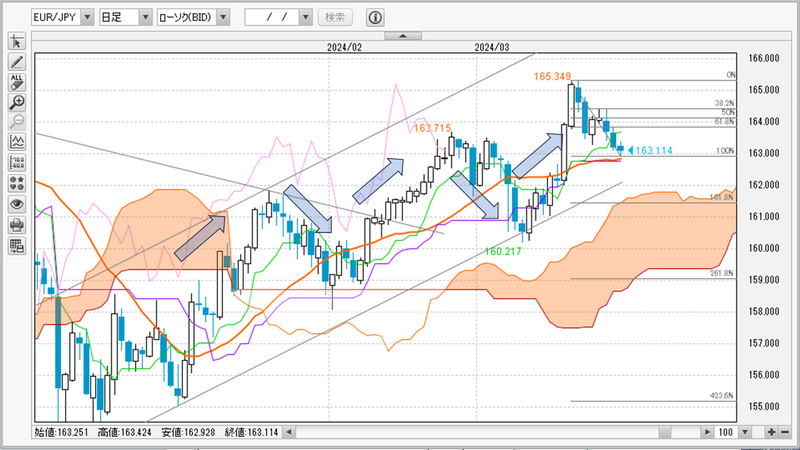Screen dimensions: 800x450
Task: Collapse the top panel with up-arrow handle
Action: (403, 36)
